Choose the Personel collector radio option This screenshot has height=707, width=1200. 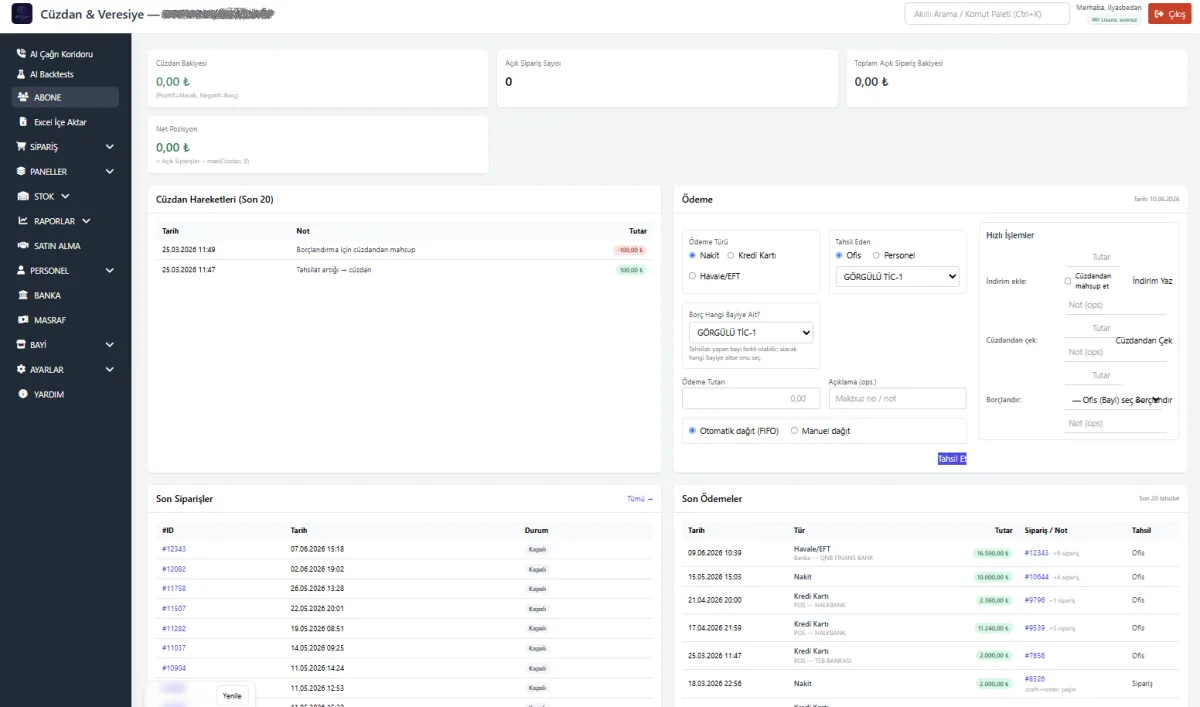876,255
